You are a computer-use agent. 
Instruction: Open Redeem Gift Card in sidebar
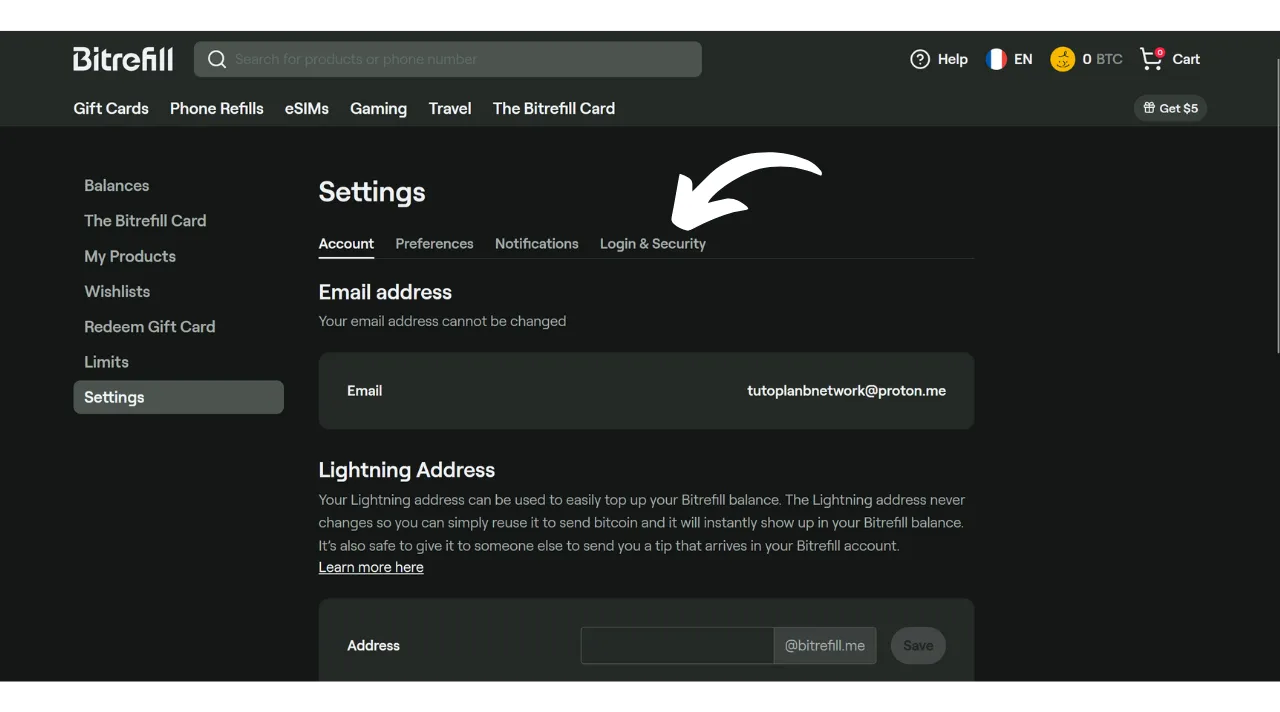click(150, 326)
